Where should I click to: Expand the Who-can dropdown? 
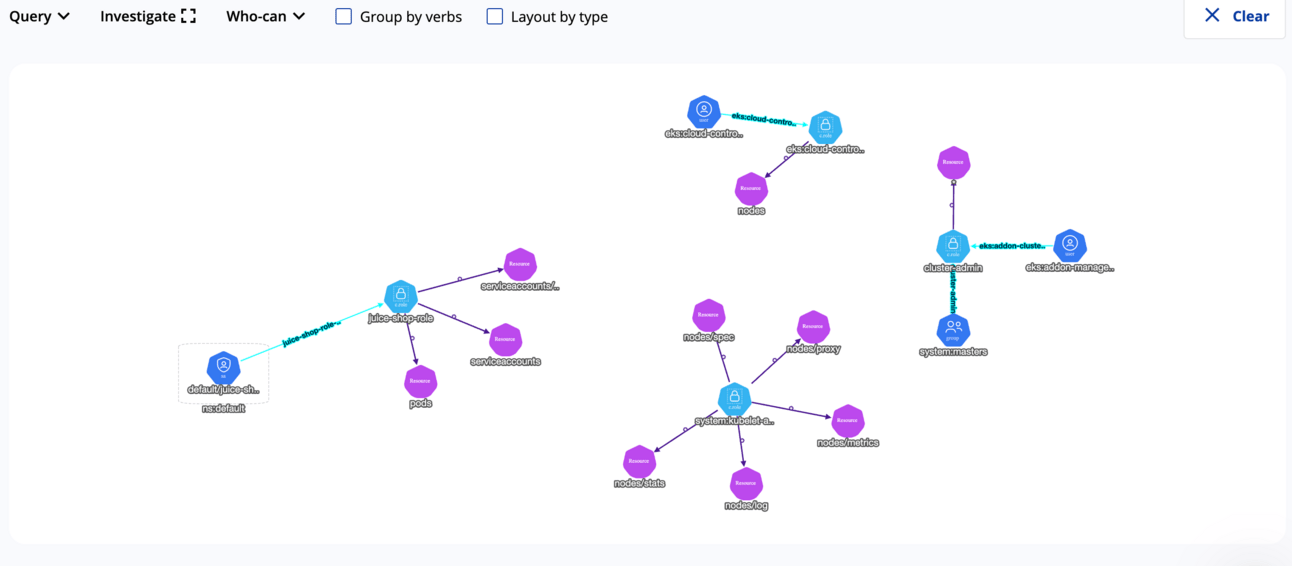click(x=266, y=17)
